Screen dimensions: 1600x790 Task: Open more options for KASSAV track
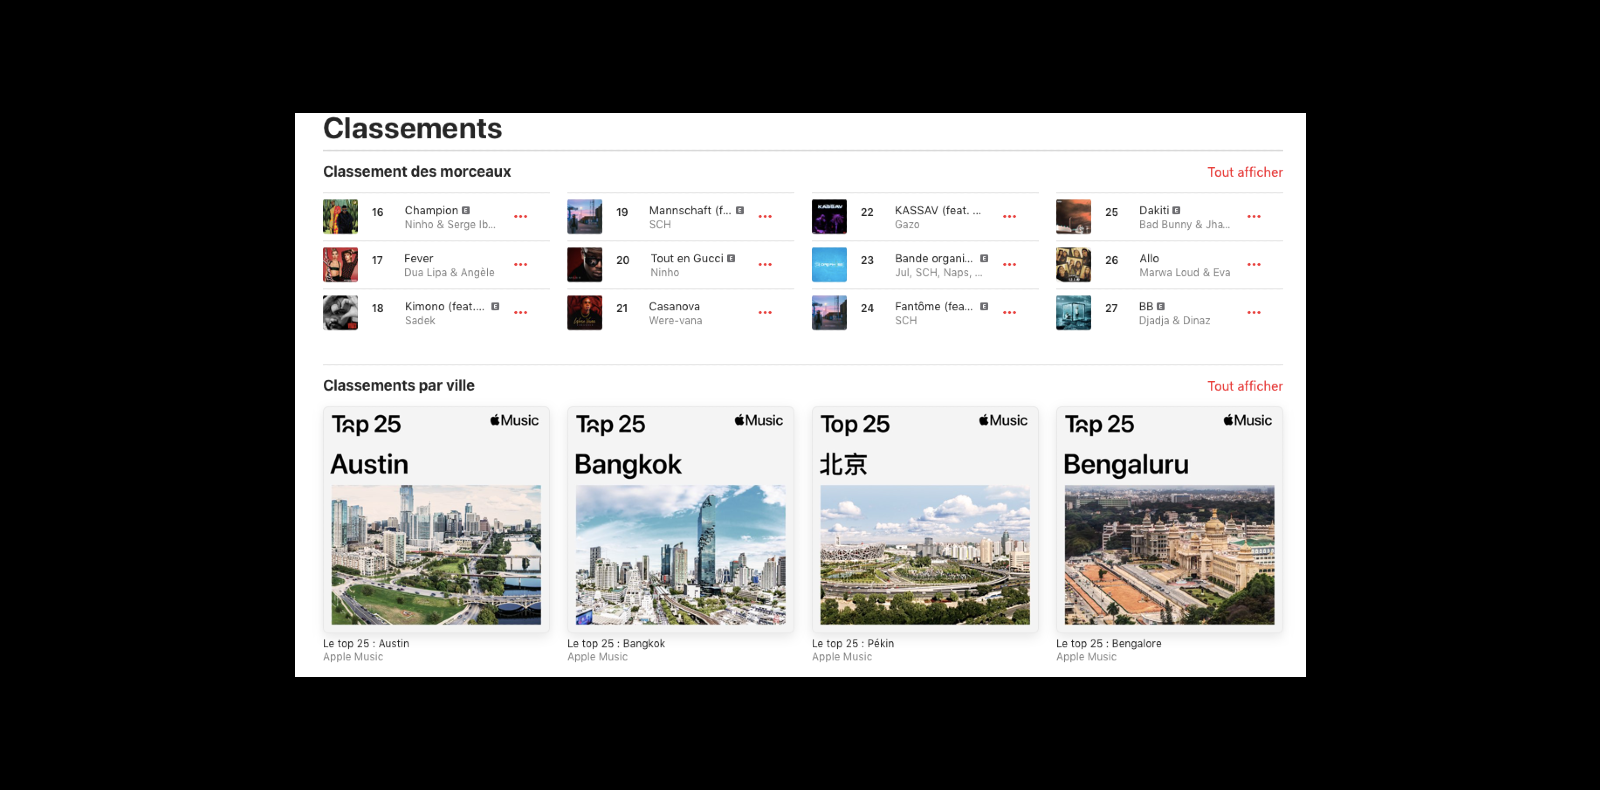point(1009,217)
